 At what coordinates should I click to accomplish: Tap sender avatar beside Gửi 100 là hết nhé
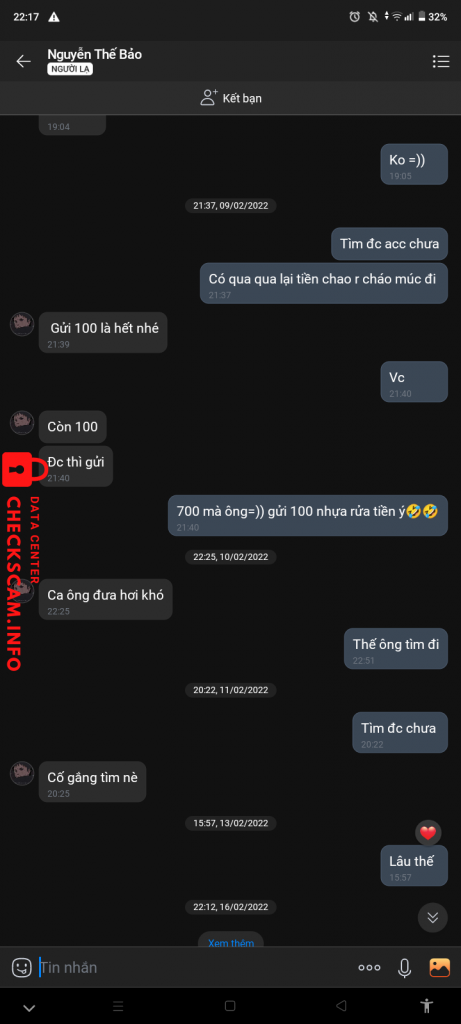(22, 324)
